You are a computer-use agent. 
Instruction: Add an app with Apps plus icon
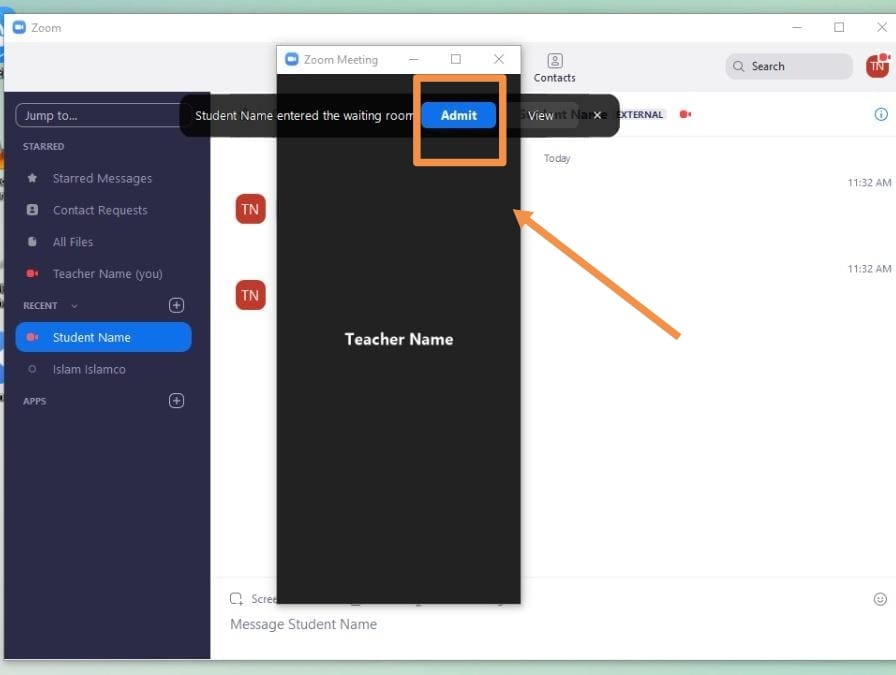click(x=177, y=401)
